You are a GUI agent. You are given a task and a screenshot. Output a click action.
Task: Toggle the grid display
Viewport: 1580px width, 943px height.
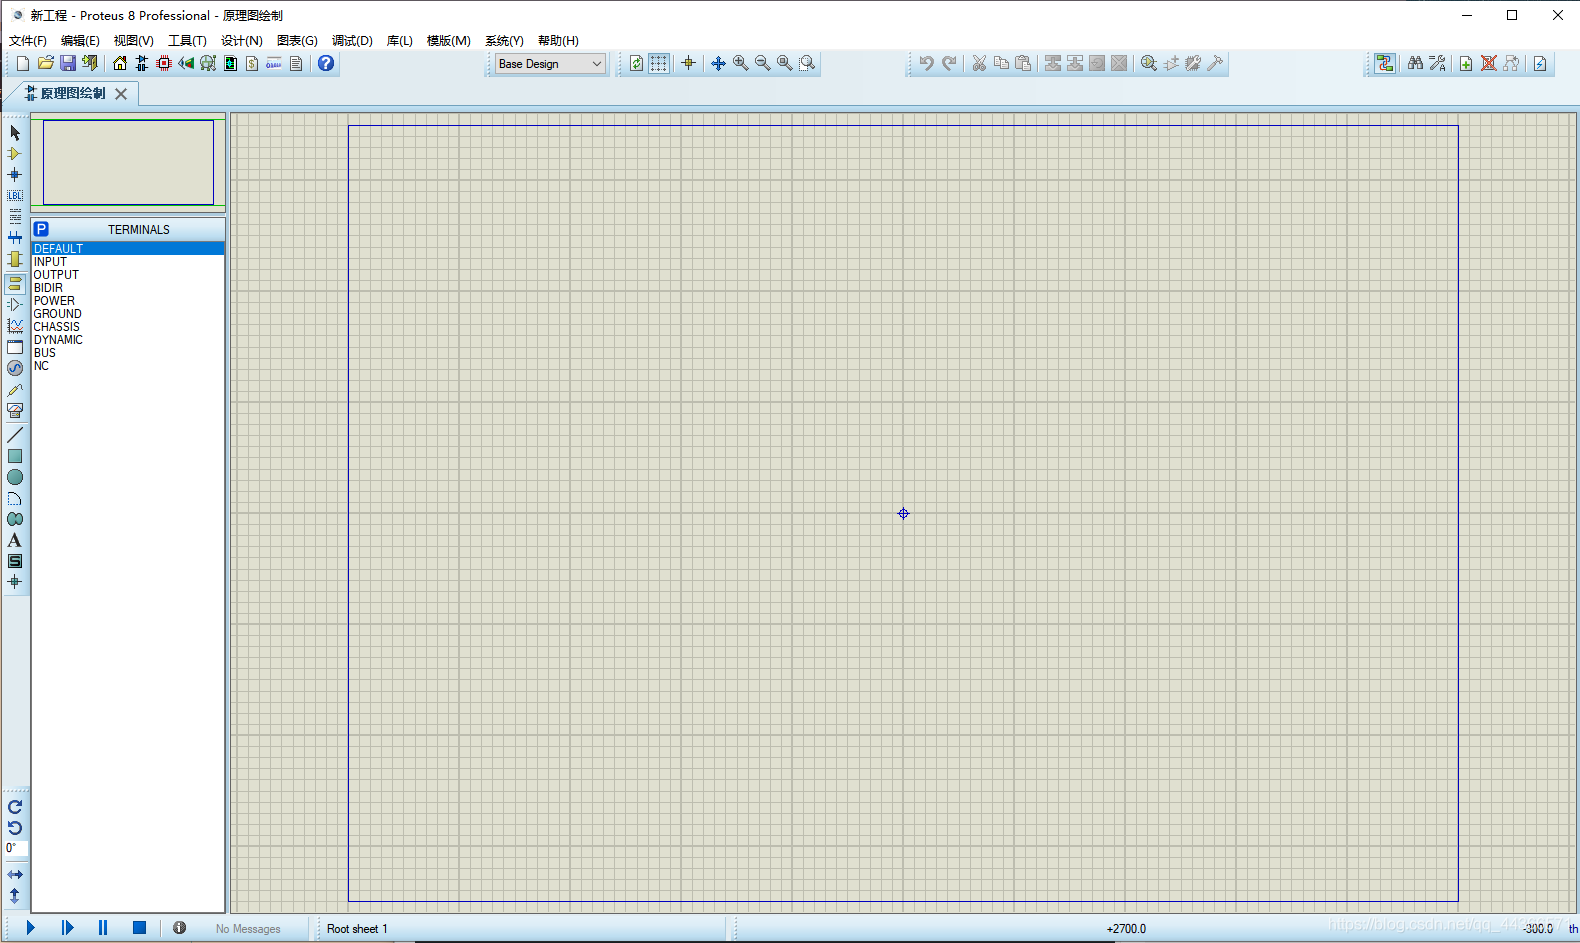(659, 63)
